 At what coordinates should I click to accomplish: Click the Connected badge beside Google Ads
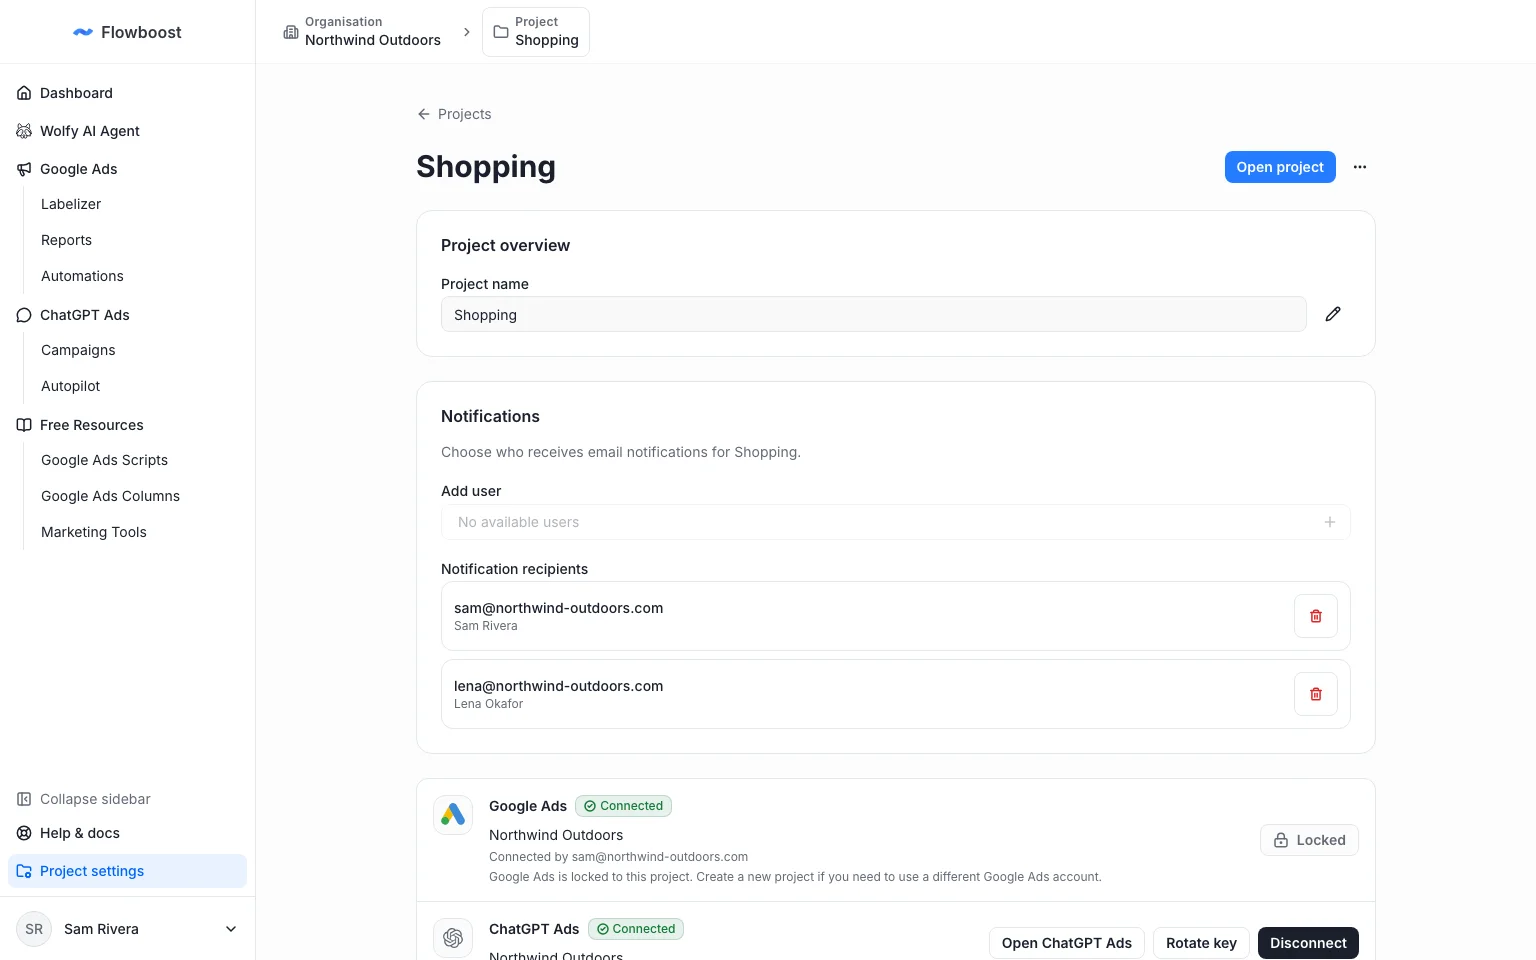tap(623, 806)
